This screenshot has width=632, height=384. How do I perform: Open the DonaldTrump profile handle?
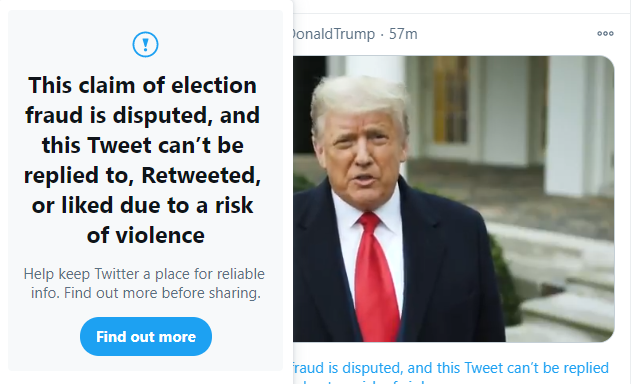click(334, 34)
